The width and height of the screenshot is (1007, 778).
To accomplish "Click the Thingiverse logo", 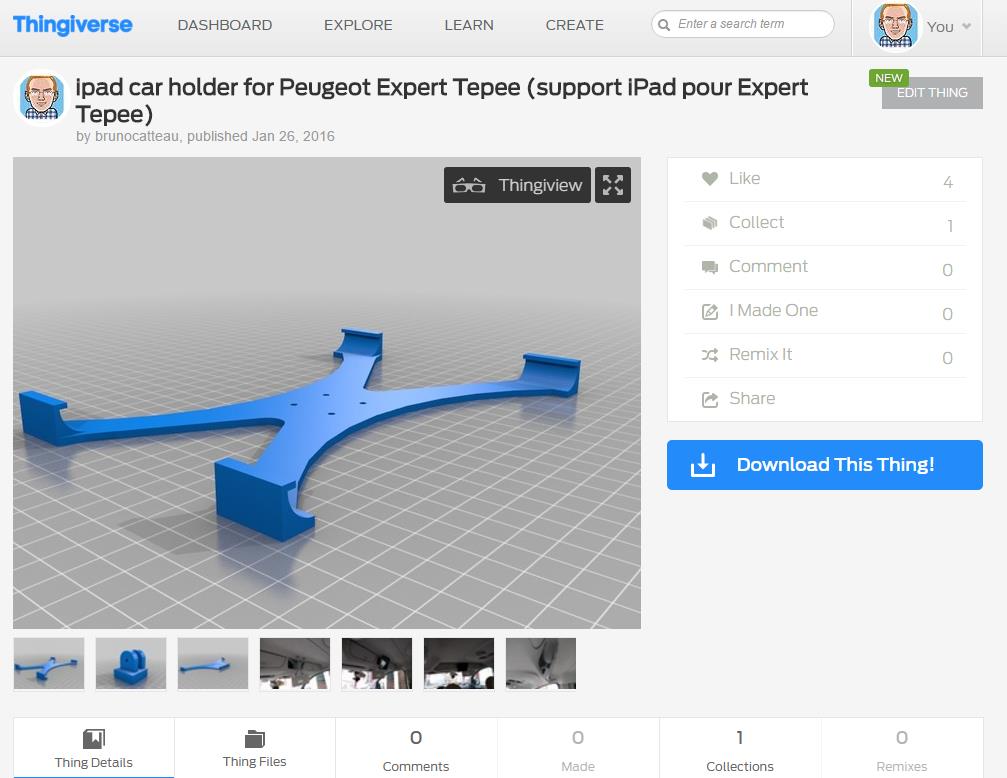I will pos(73,25).
